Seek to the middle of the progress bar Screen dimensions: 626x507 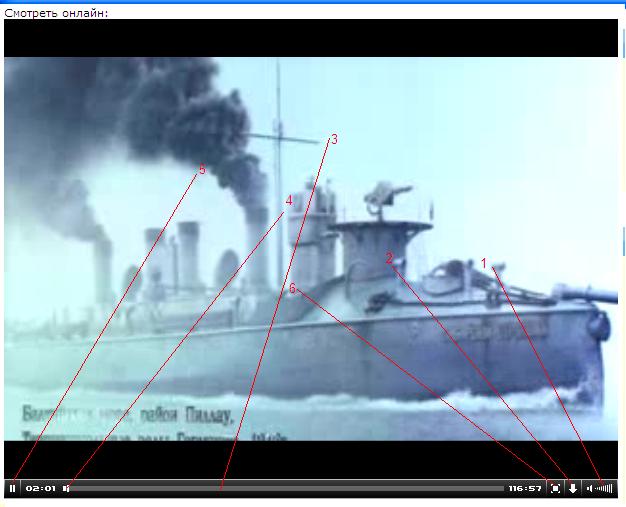point(286,488)
